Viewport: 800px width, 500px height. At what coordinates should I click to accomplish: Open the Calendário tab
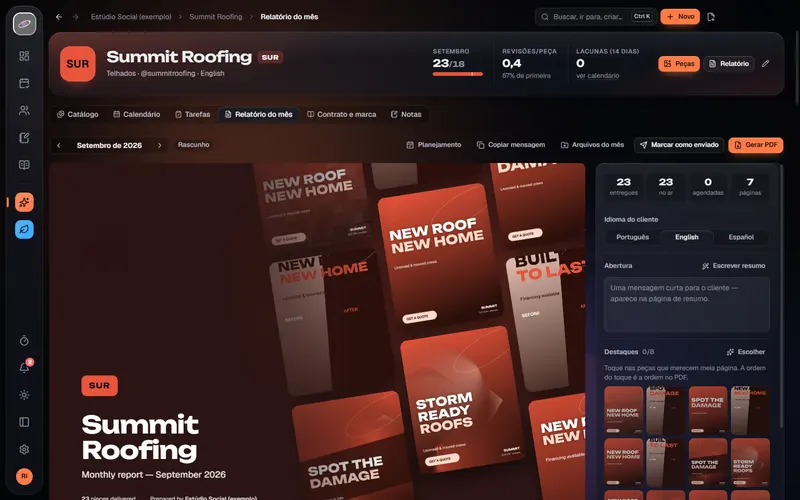(136, 114)
